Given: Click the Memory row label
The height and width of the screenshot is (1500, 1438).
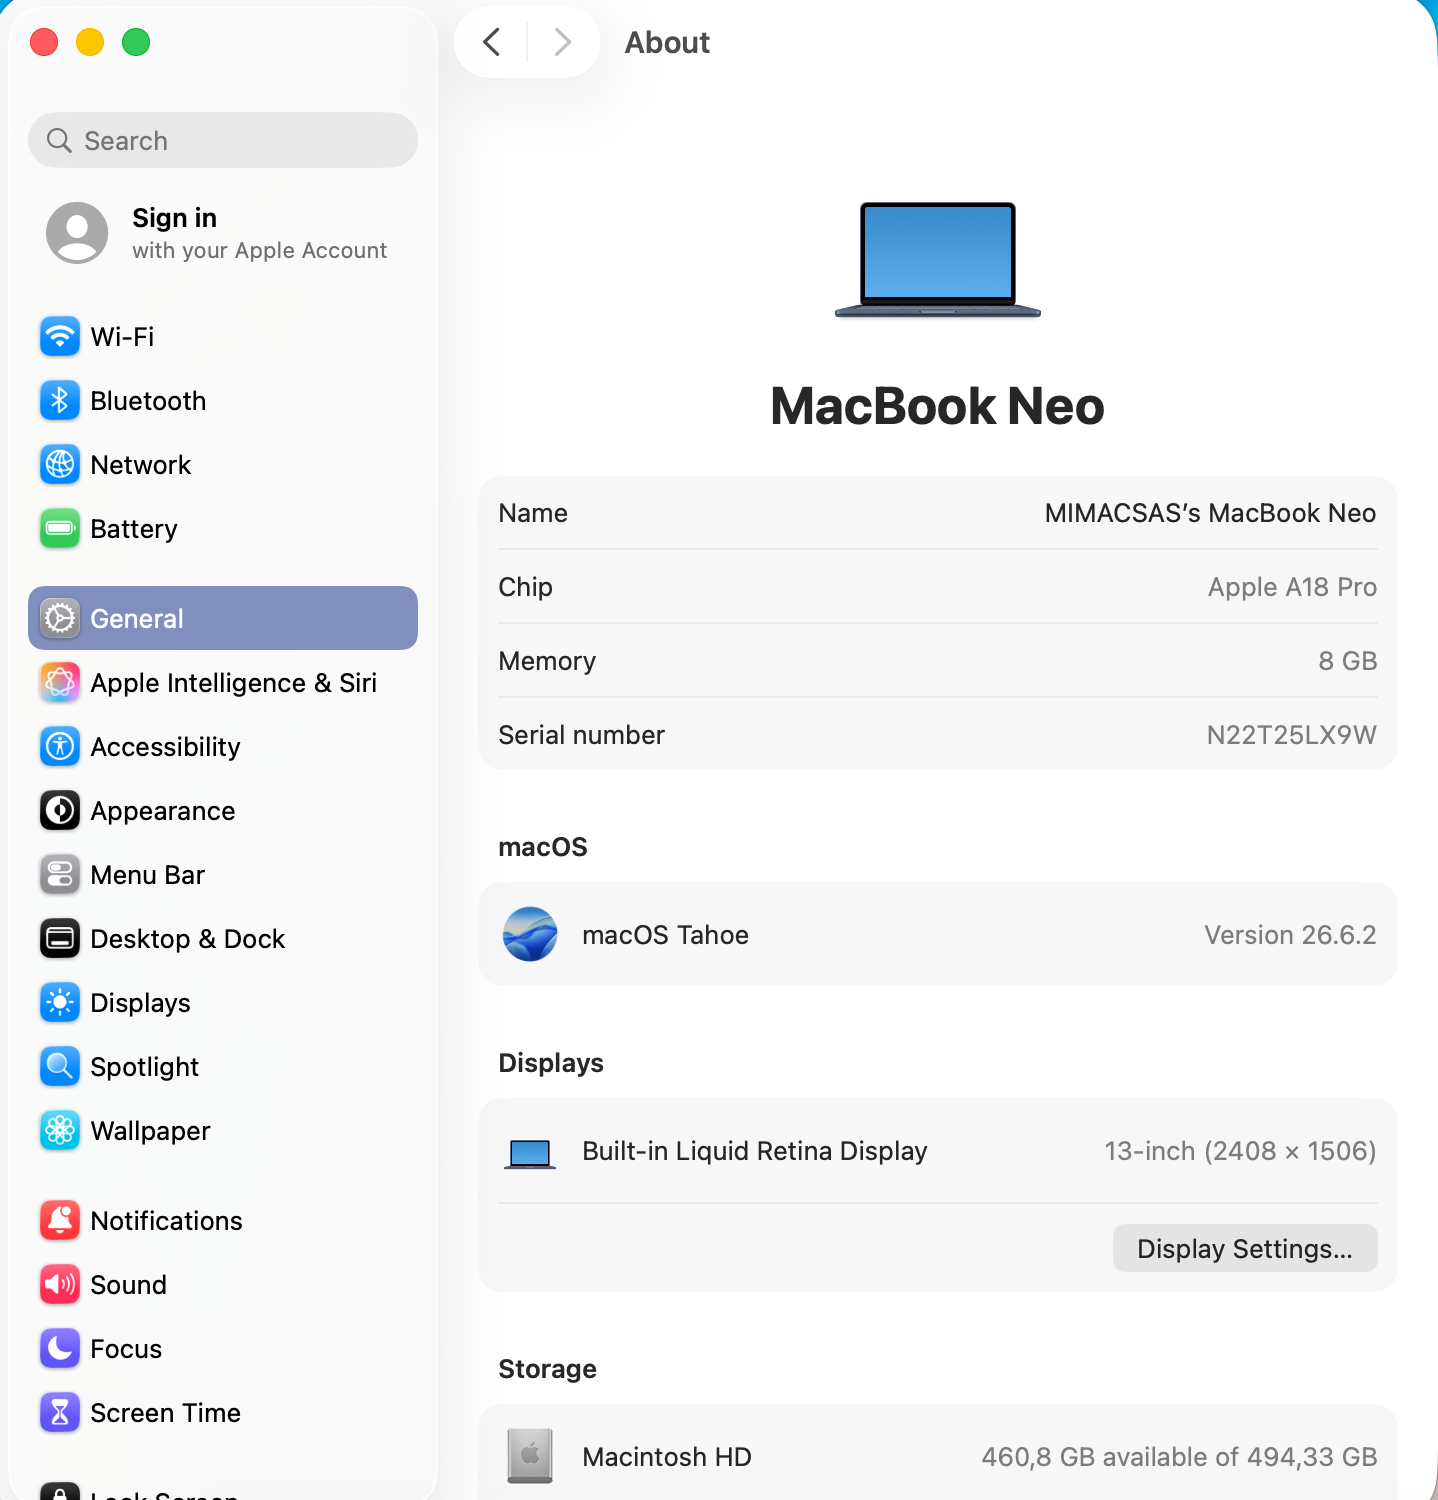Looking at the screenshot, I should coord(547,661).
